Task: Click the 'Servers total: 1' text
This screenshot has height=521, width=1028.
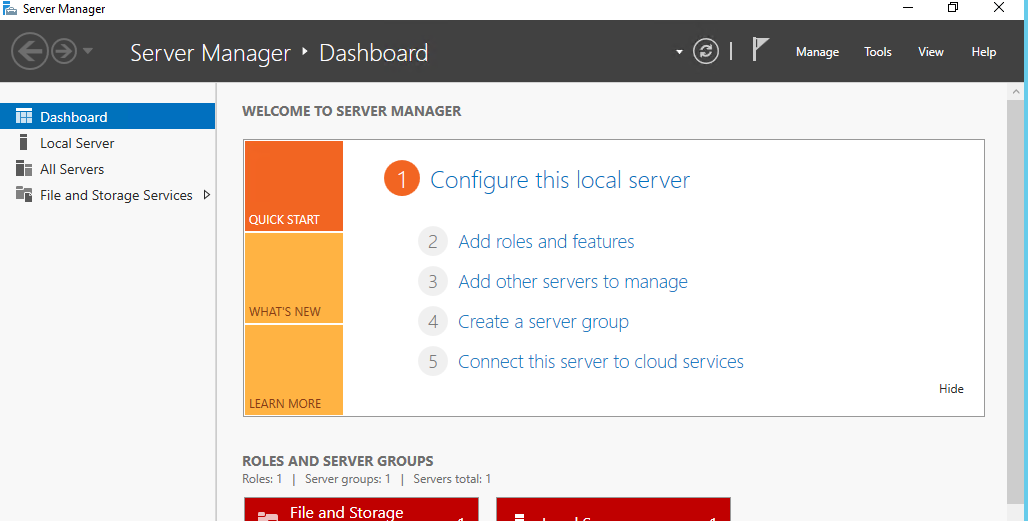Action: point(452,479)
